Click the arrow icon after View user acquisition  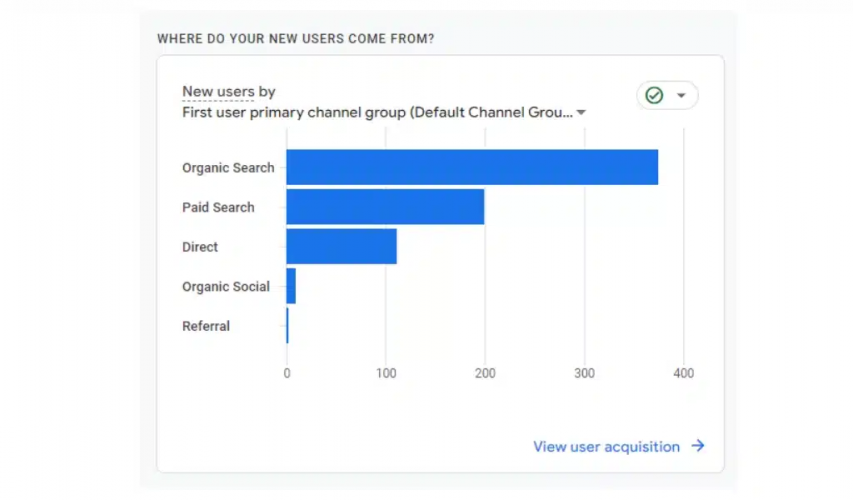698,446
